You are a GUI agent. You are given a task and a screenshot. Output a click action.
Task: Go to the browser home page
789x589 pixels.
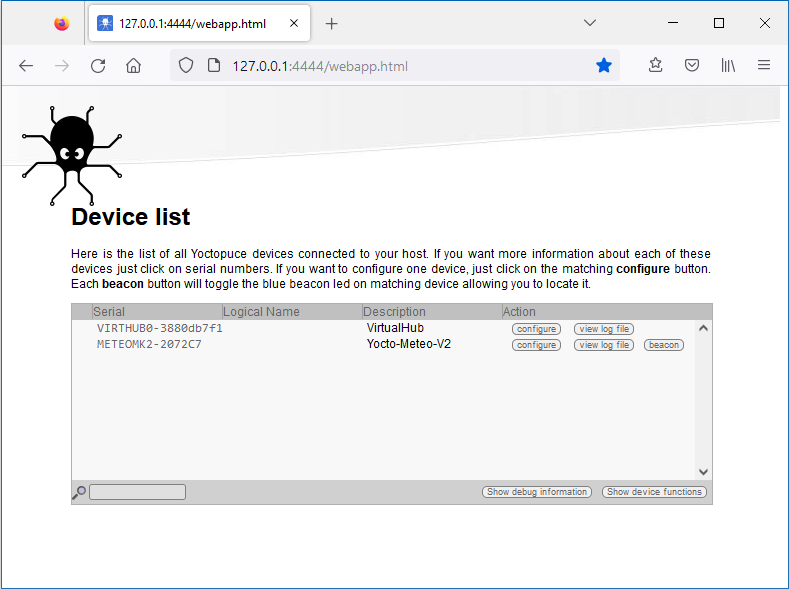[133, 66]
